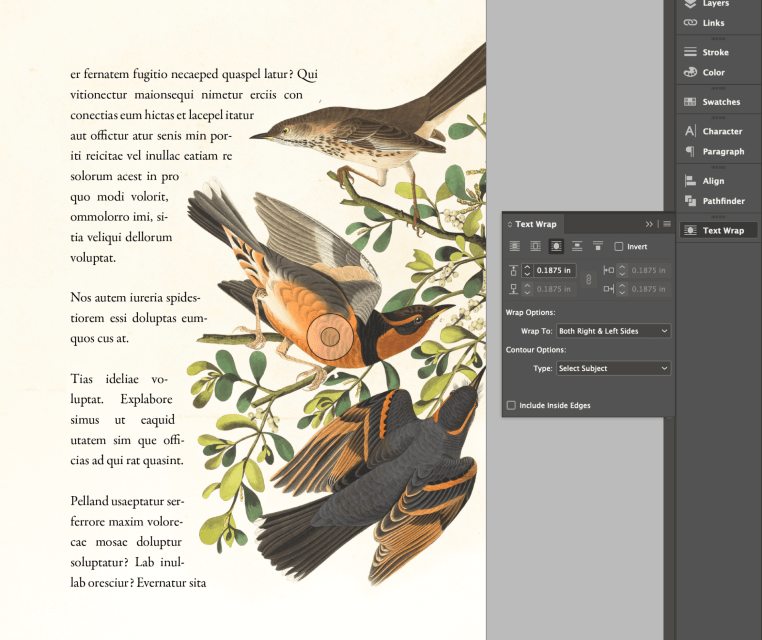Open the Contour Options Type dropdown
Image resolution: width=762 pixels, height=640 pixels.
pyautogui.click(x=613, y=368)
